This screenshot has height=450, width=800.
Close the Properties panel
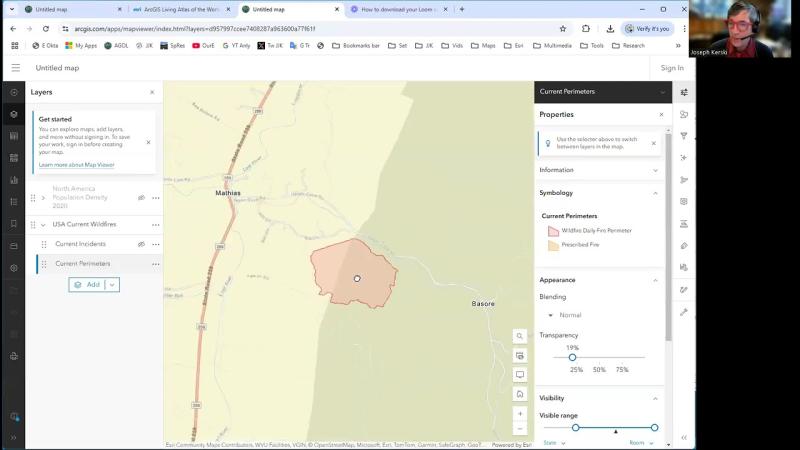click(x=661, y=115)
